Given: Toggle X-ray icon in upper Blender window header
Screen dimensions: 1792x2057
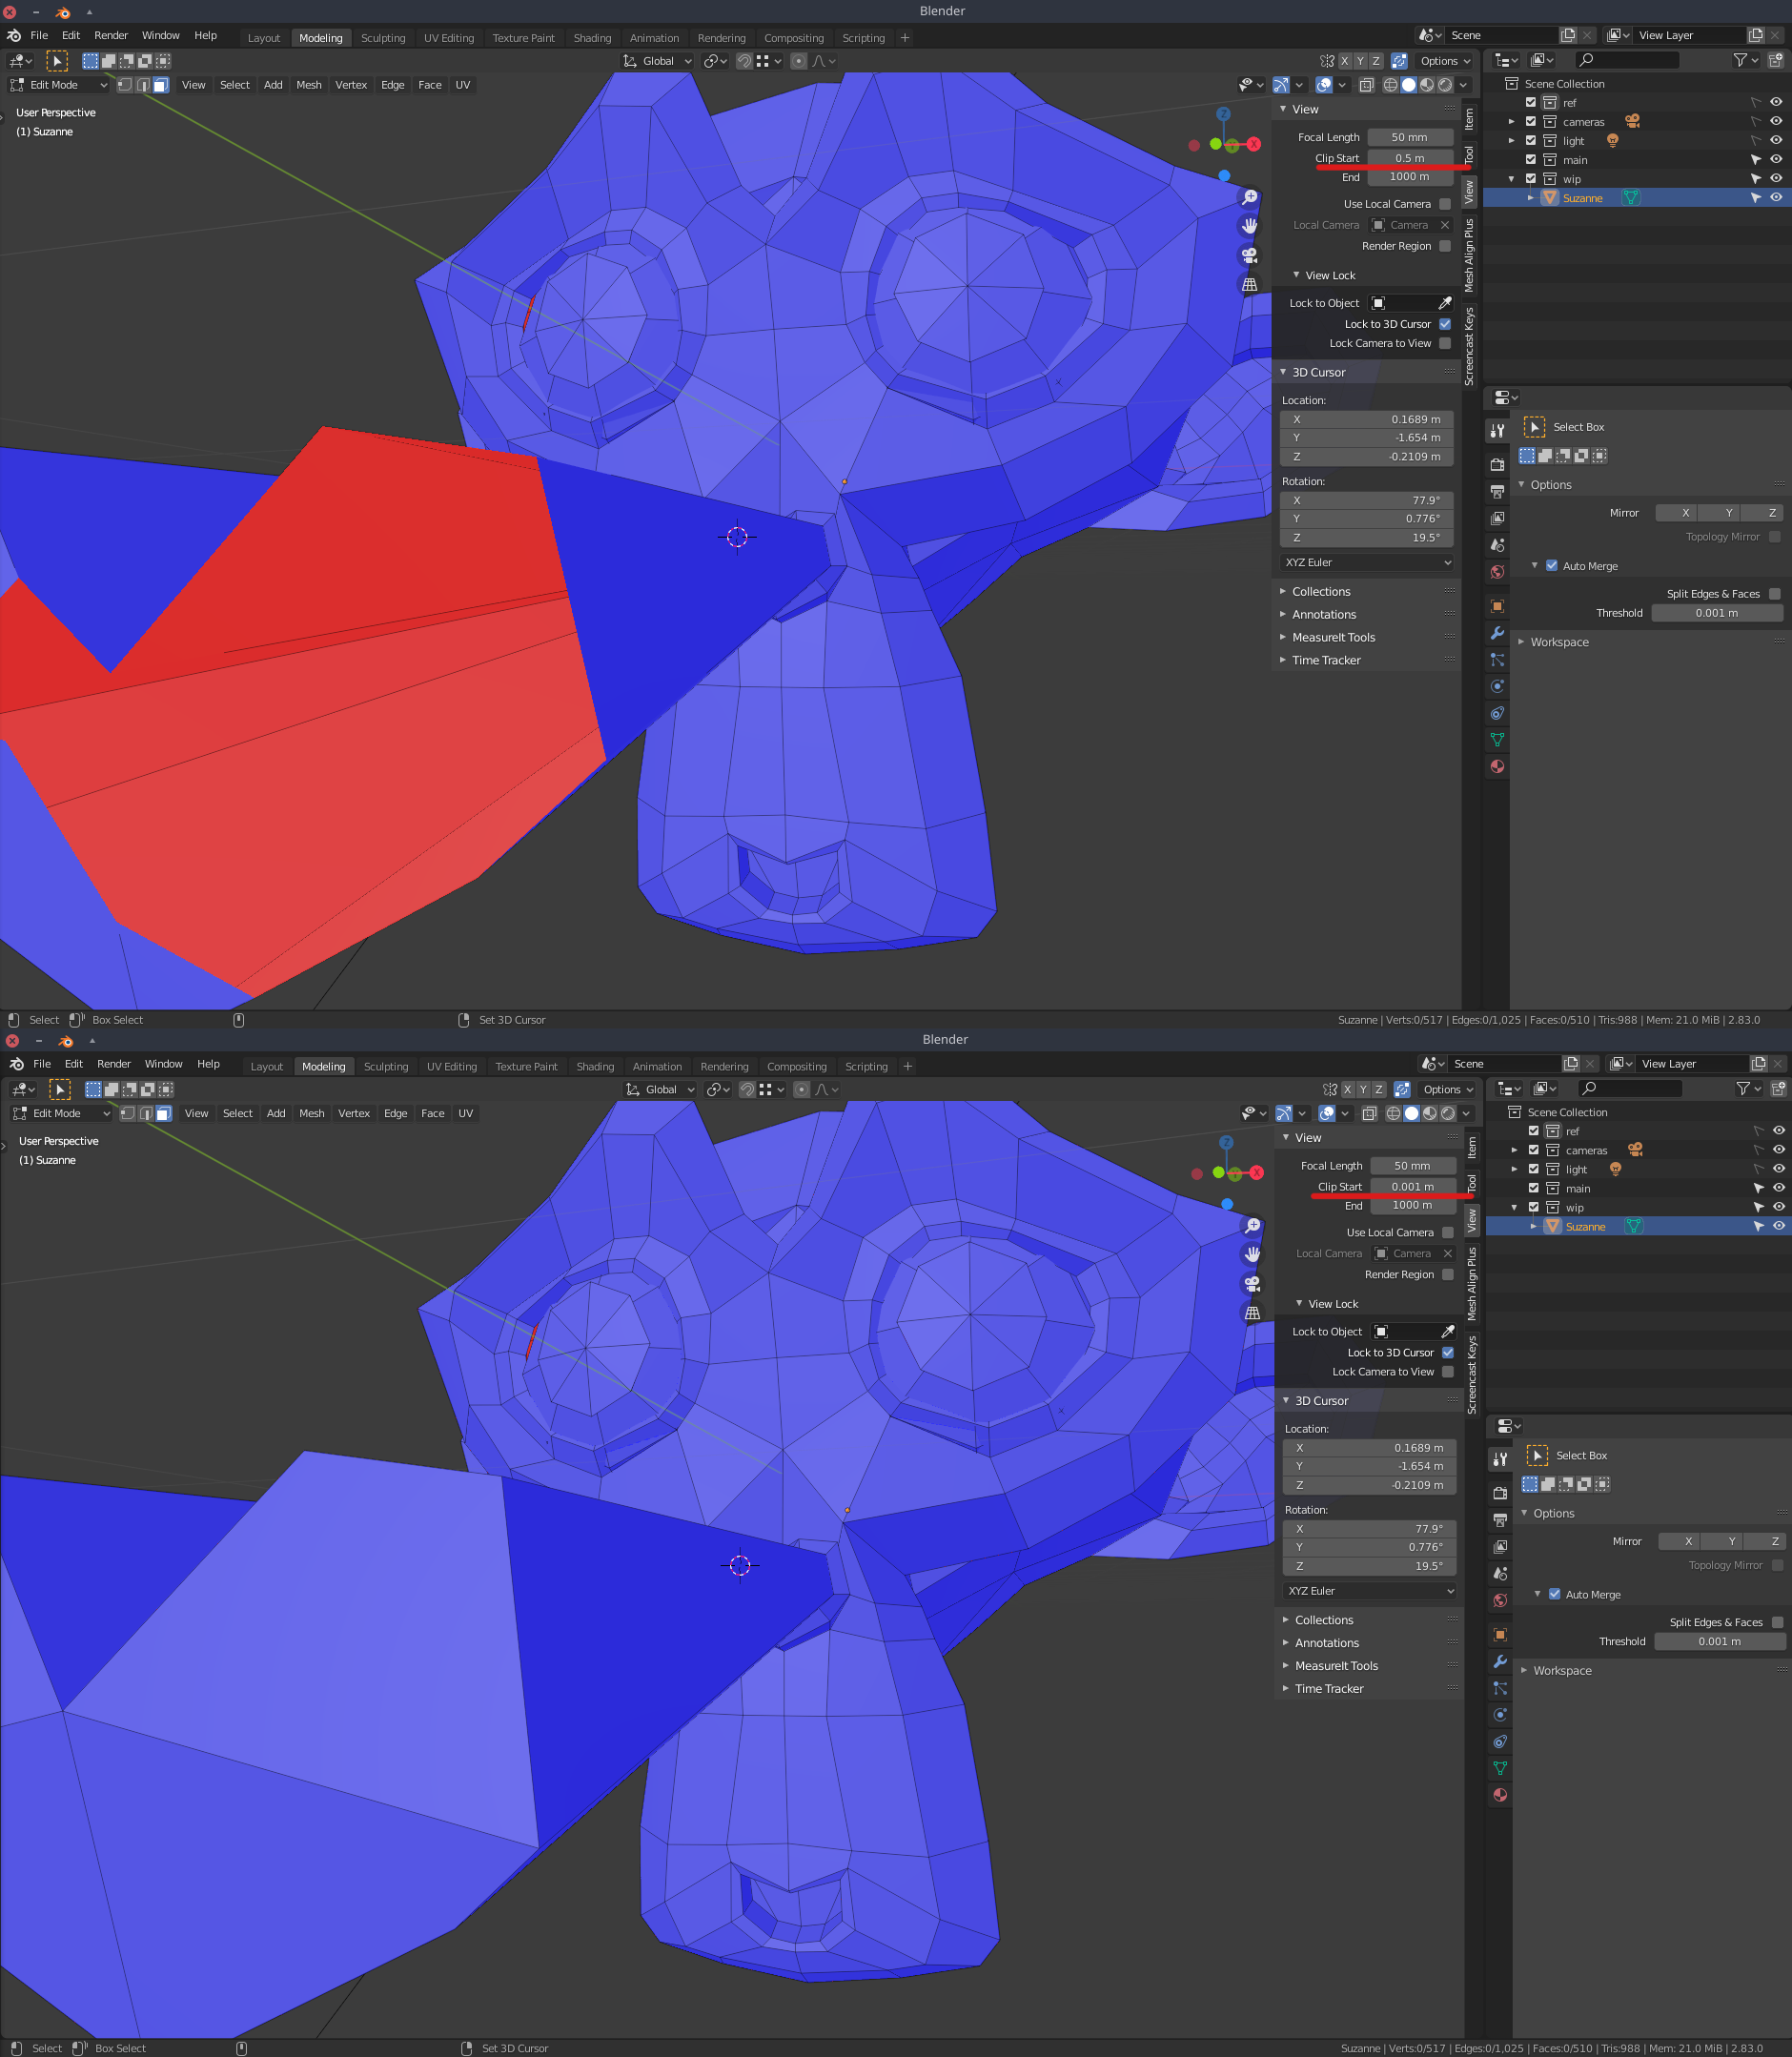Looking at the screenshot, I should tap(1366, 85).
